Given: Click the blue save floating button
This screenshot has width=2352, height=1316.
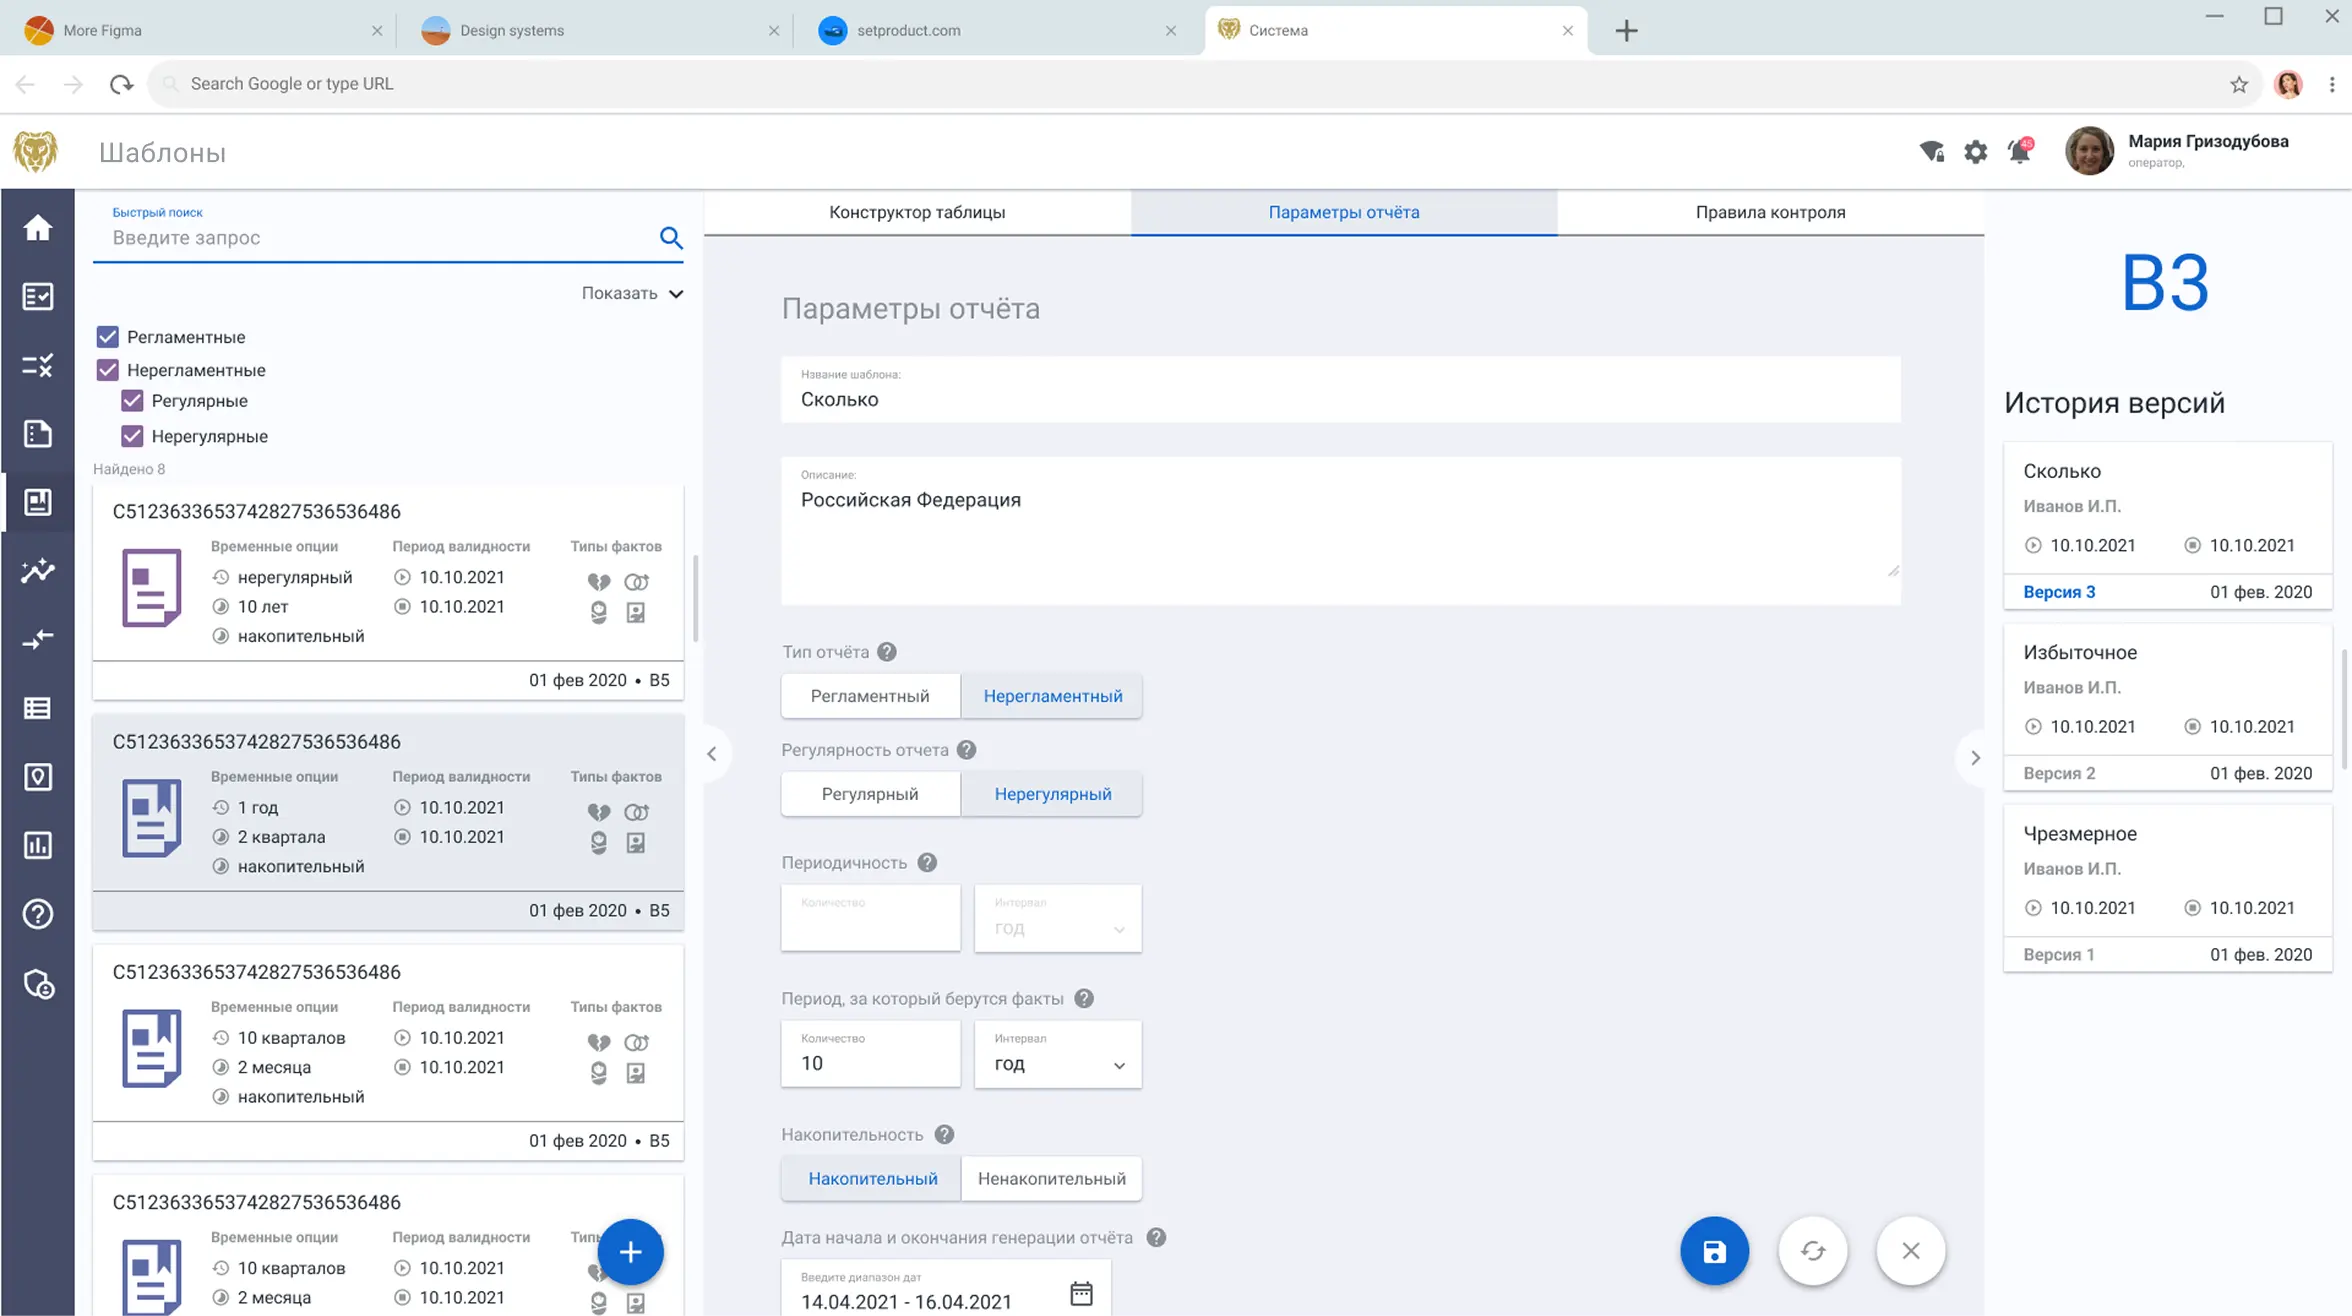Looking at the screenshot, I should click(x=1714, y=1251).
